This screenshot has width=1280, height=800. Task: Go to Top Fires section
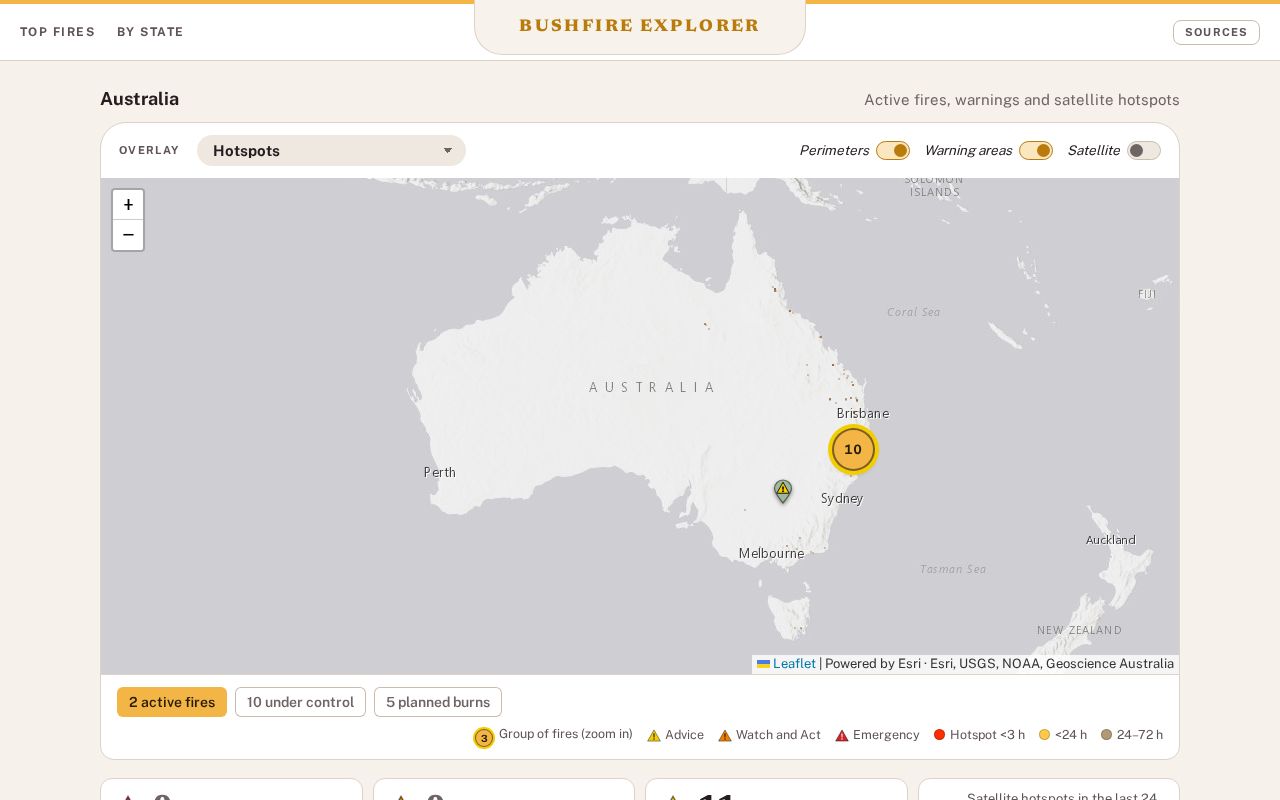click(x=57, y=32)
